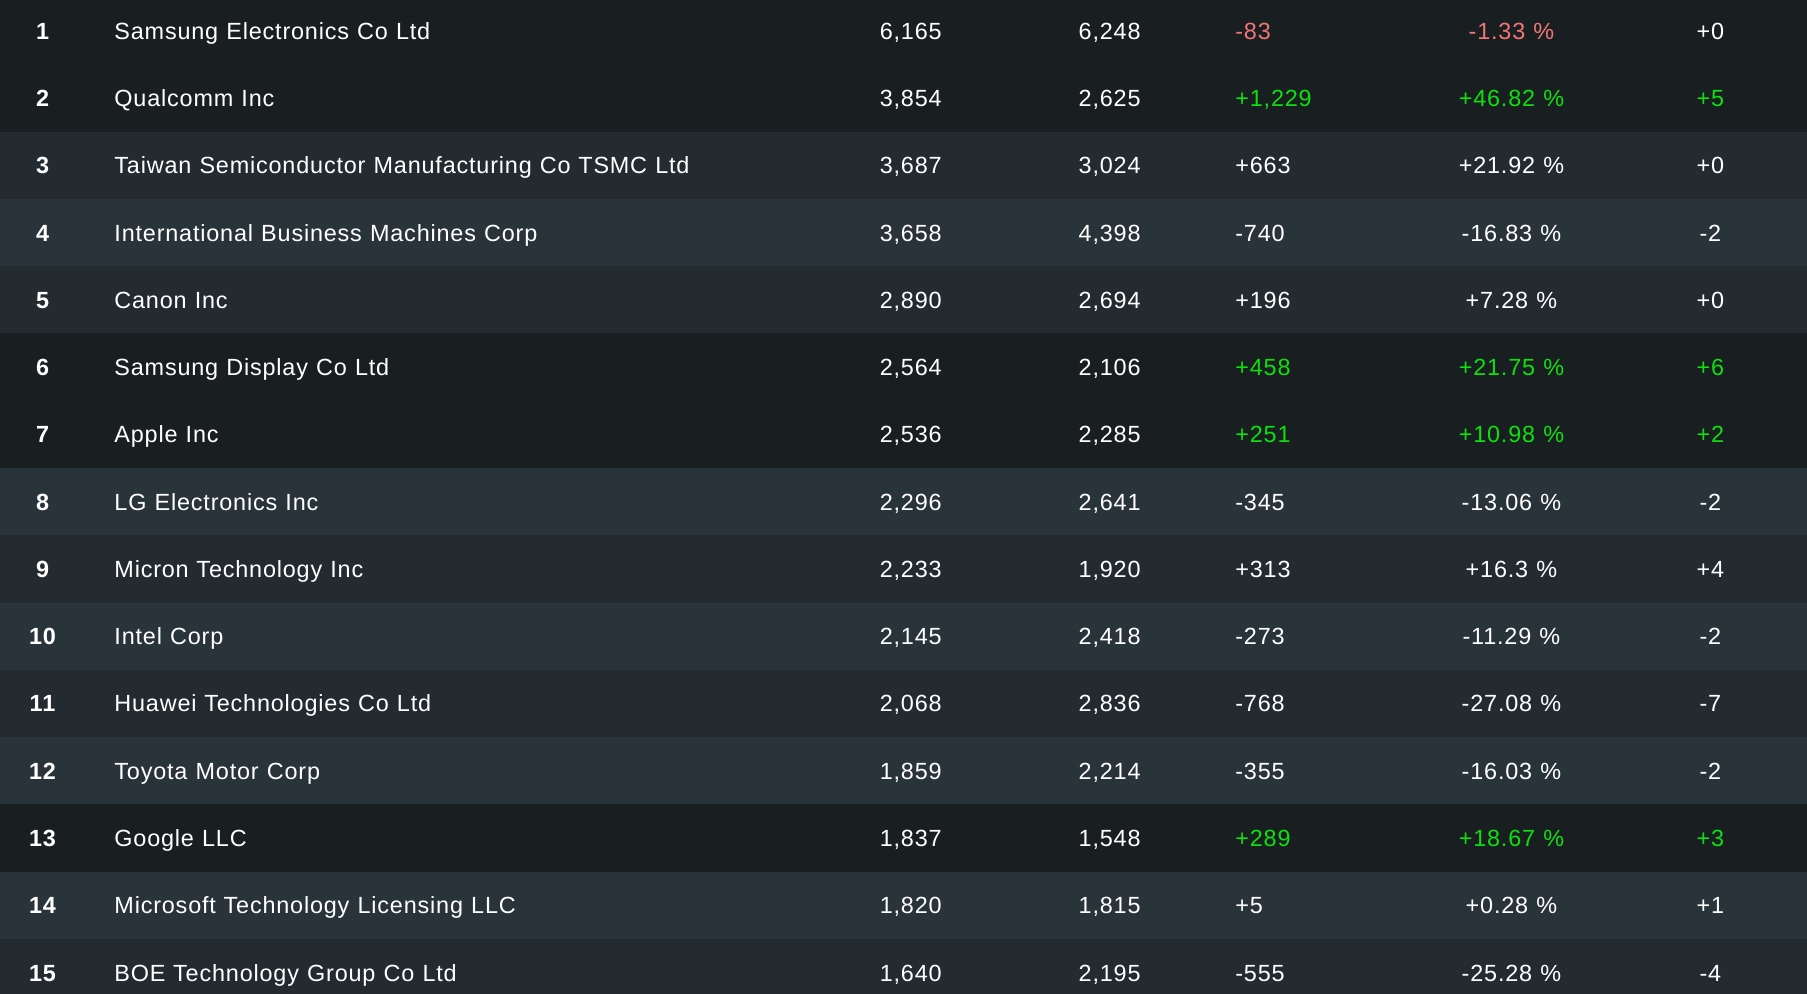This screenshot has width=1807, height=994.
Task: Select the Google LLC company name
Action: (180, 838)
